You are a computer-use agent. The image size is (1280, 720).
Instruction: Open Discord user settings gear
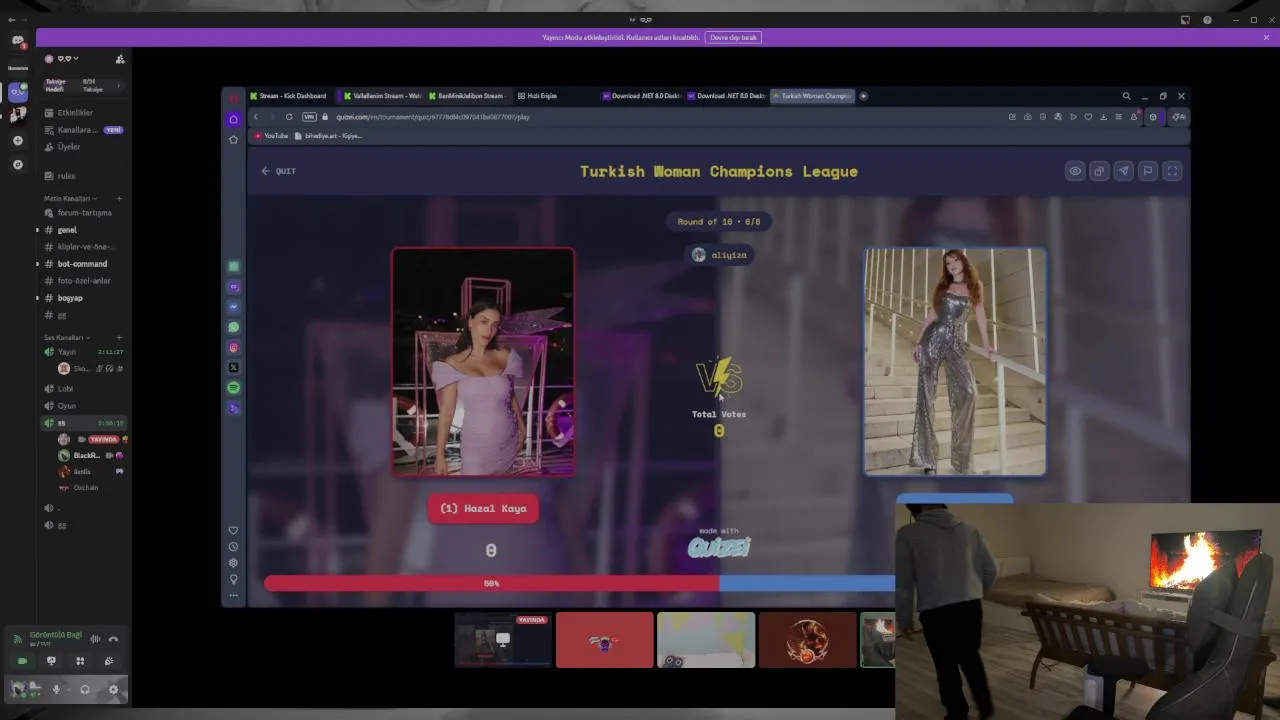pyautogui.click(x=113, y=689)
